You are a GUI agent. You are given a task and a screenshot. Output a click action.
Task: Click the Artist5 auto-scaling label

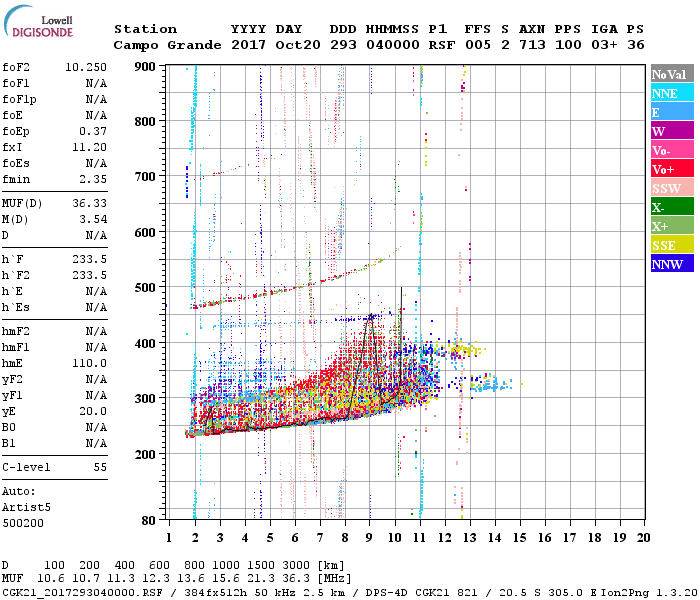point(26,508)
